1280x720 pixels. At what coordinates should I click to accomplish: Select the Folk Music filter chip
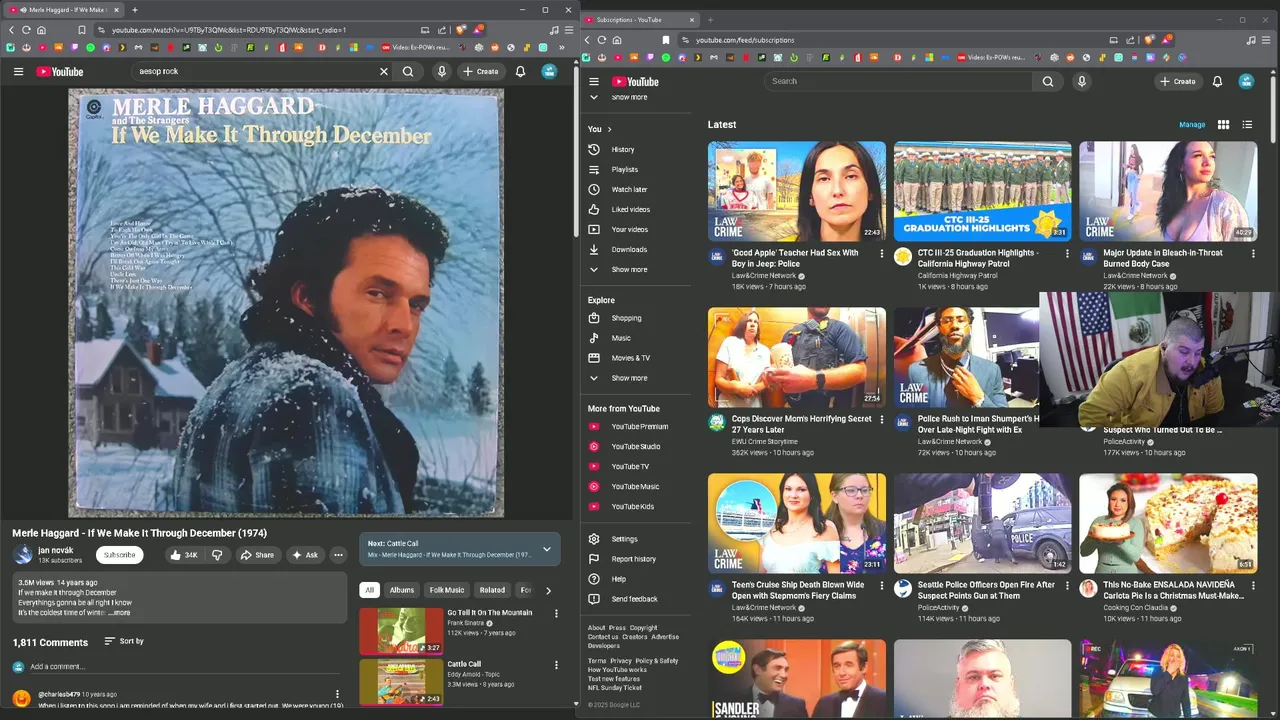click(446, 590)
